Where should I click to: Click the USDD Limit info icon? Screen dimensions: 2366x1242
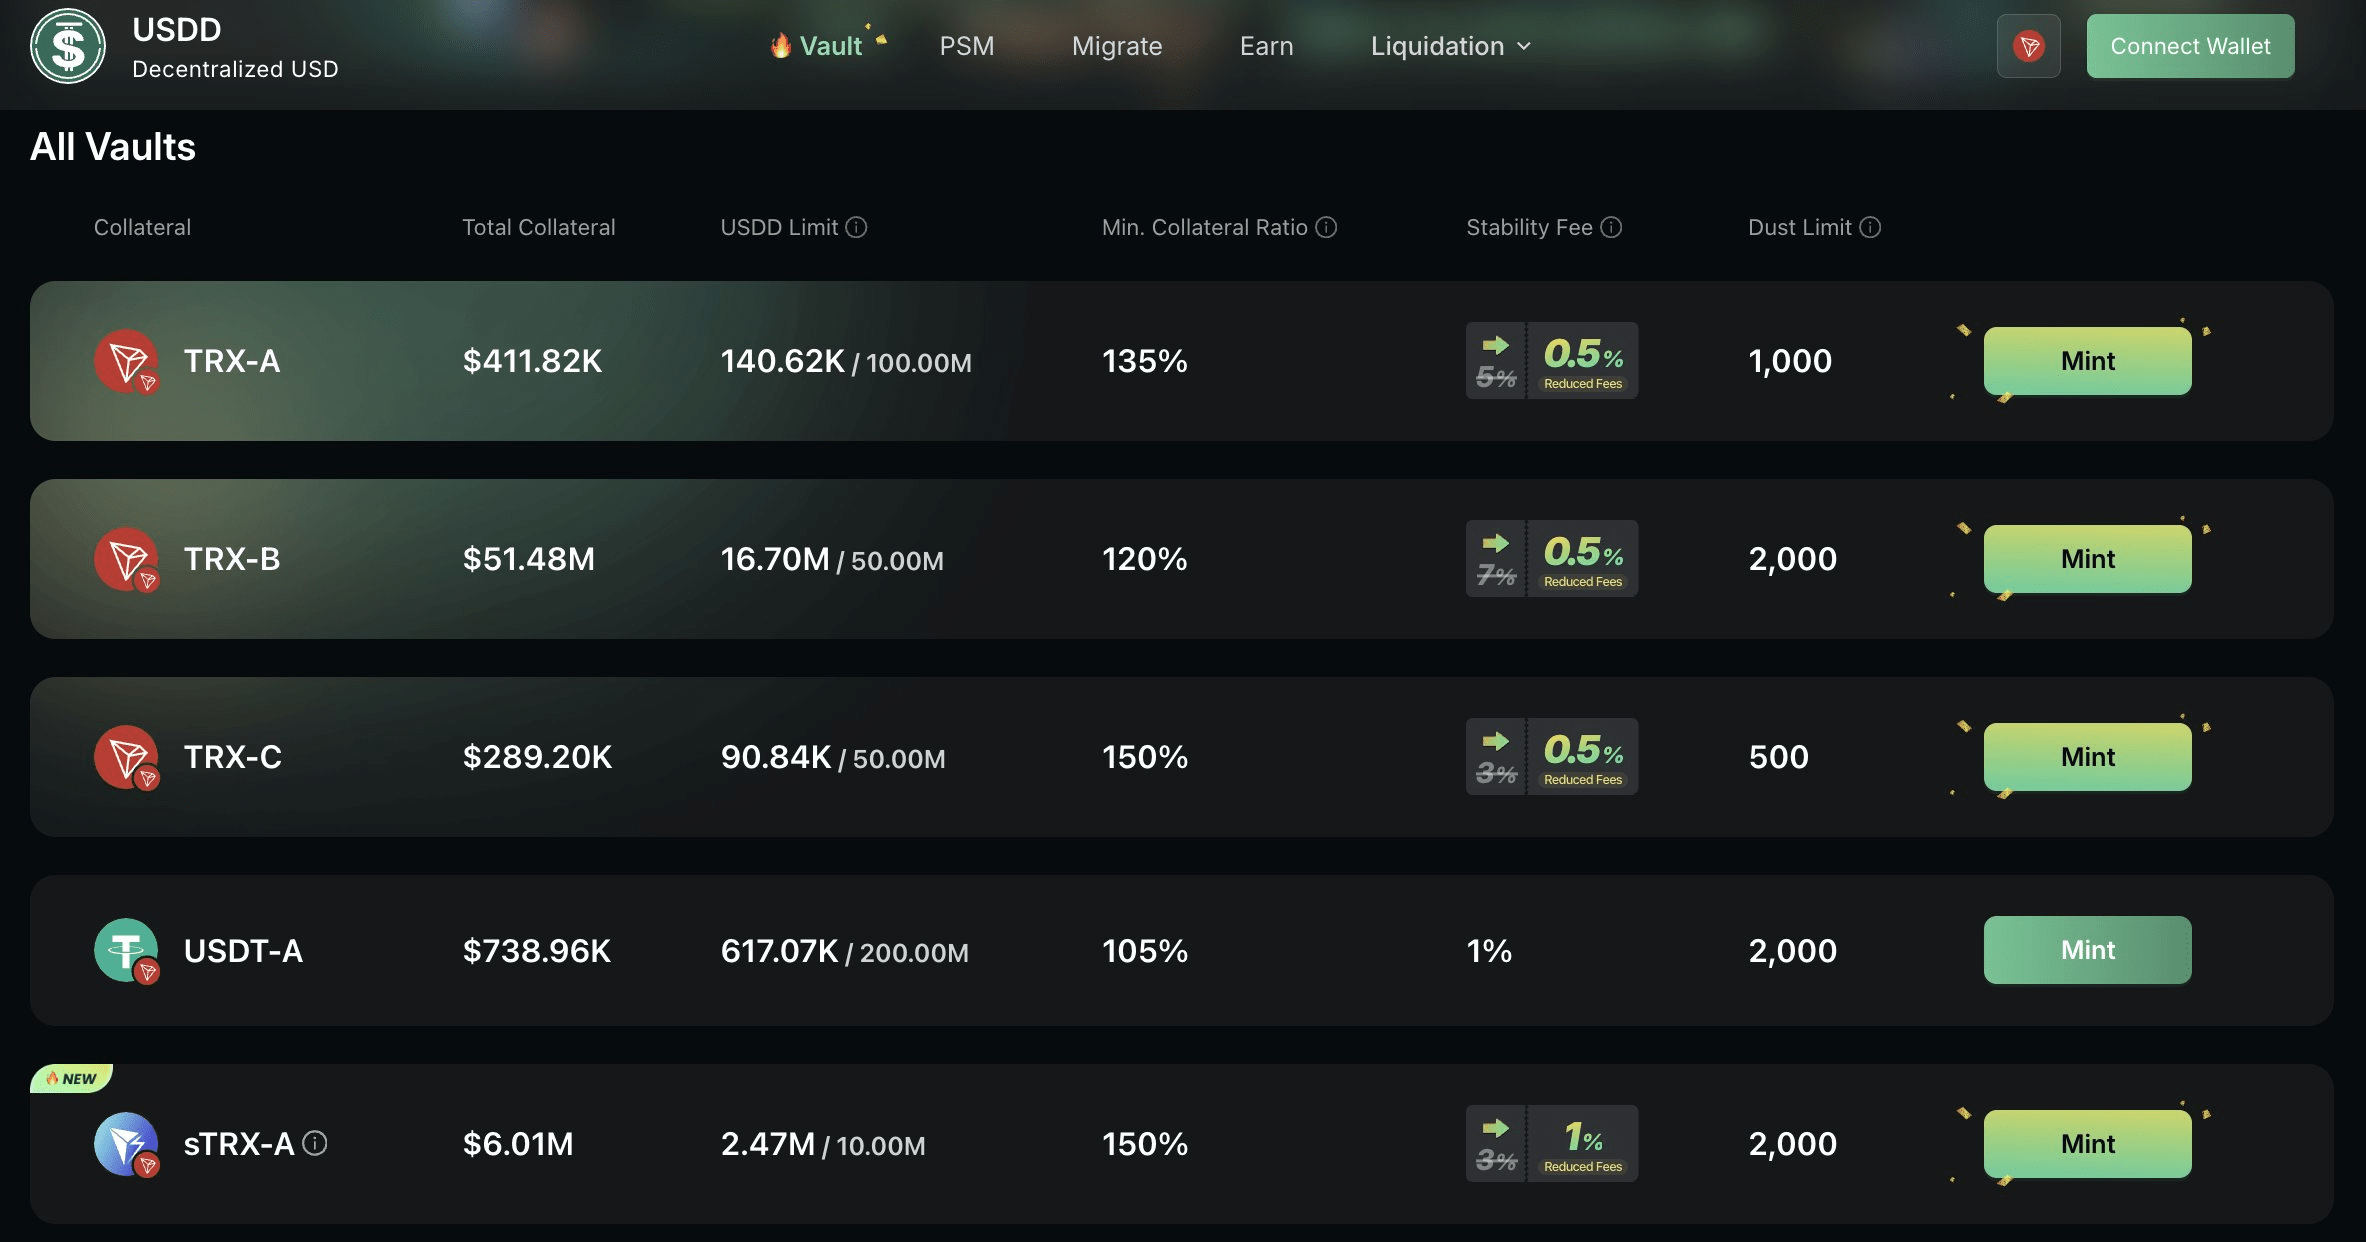tap(857, 227)
